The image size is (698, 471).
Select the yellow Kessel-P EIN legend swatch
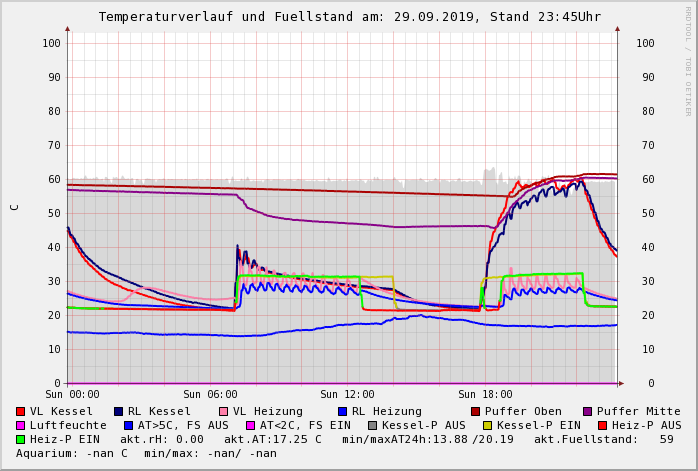(x=489, y=425)
